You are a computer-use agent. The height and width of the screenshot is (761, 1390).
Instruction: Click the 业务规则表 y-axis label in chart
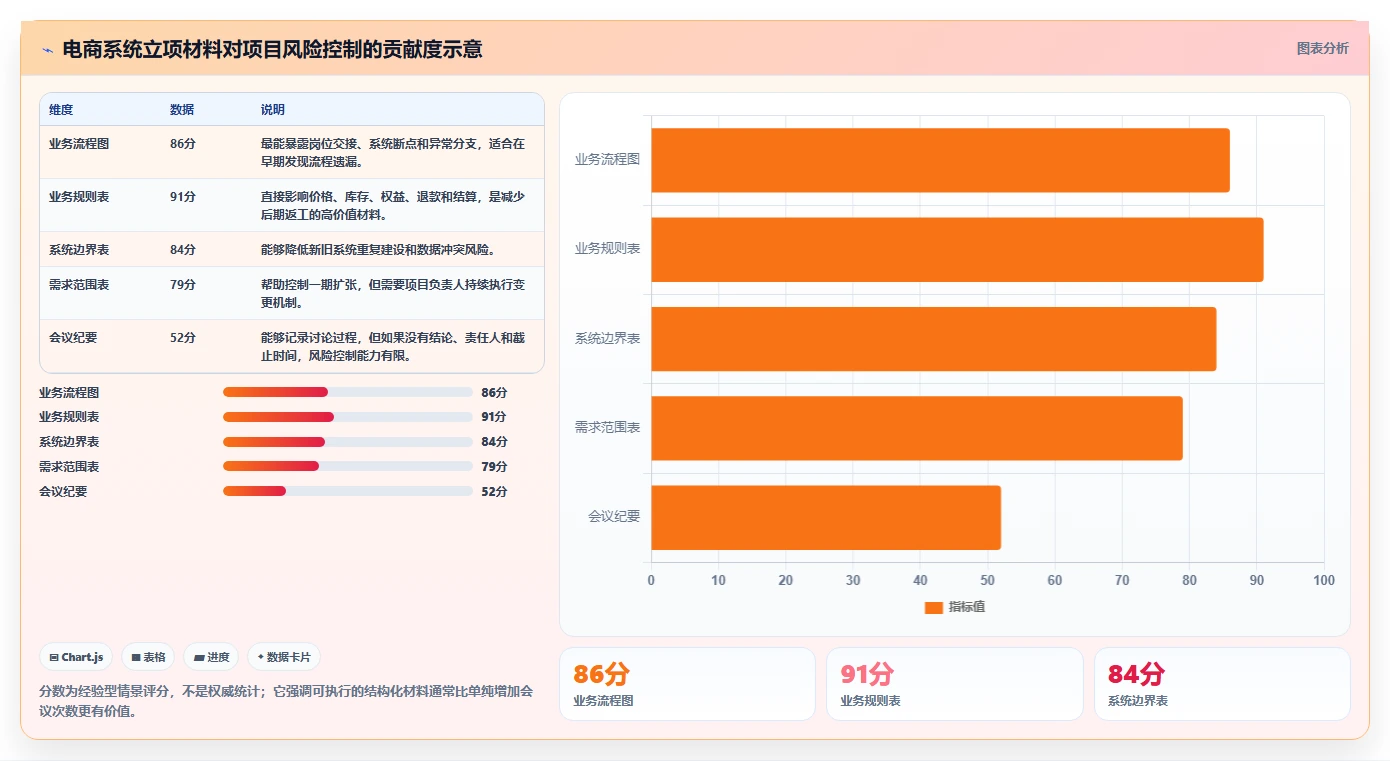click(607, 249)
